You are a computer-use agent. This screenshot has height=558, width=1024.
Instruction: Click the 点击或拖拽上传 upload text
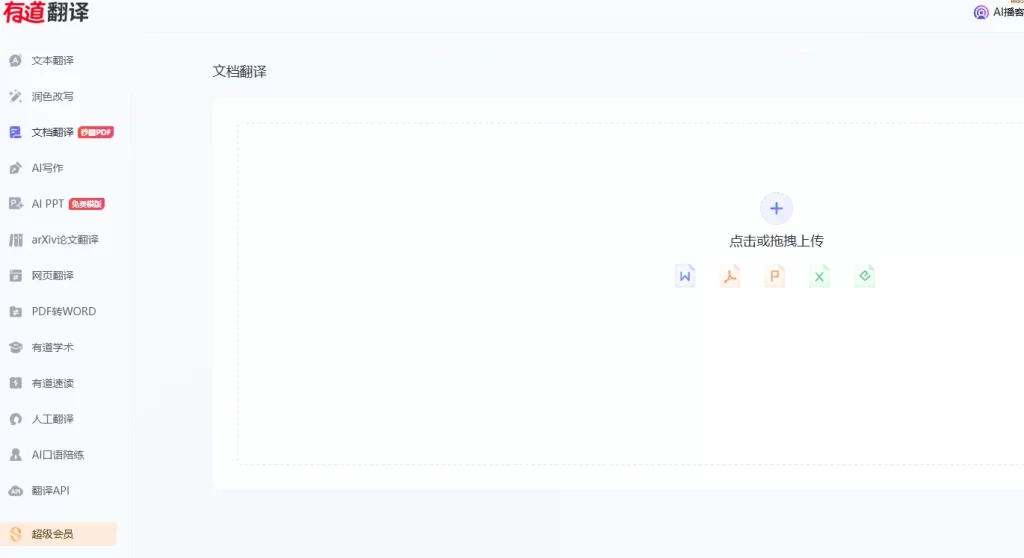click(x=776, y=241)
